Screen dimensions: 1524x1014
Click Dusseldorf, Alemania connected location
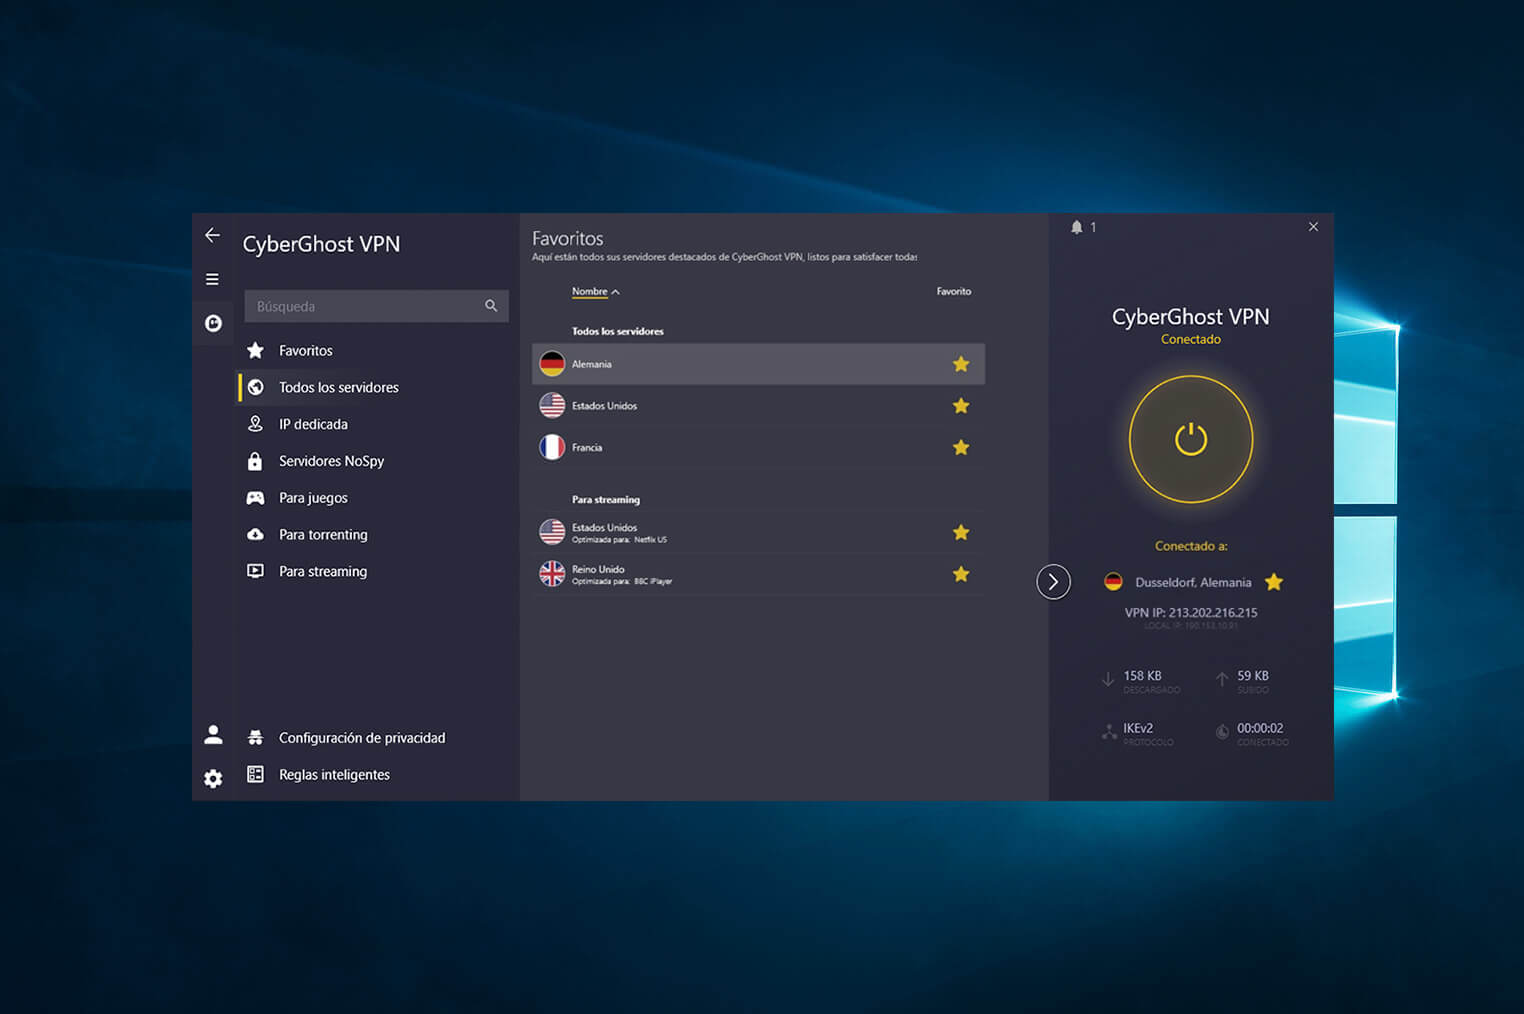point(1193,582)
